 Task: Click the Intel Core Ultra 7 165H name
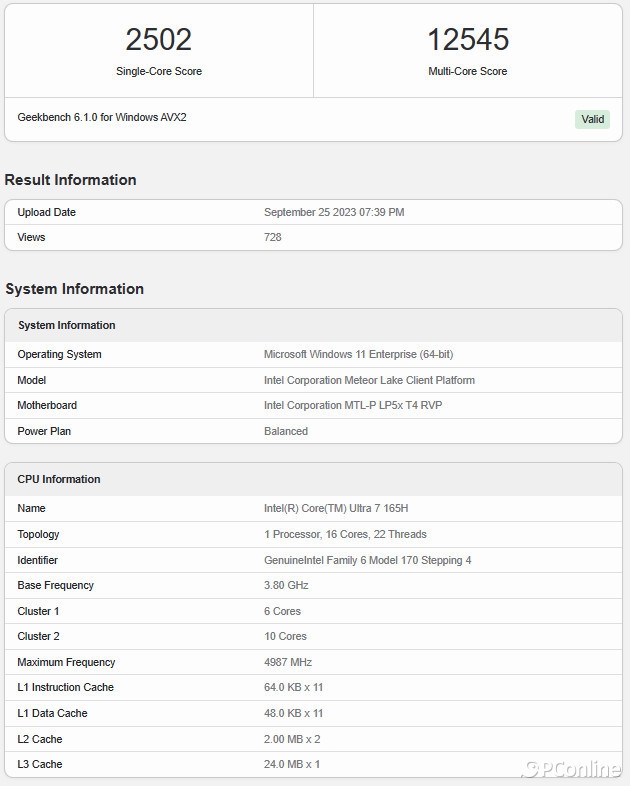(x=339, y=509)
